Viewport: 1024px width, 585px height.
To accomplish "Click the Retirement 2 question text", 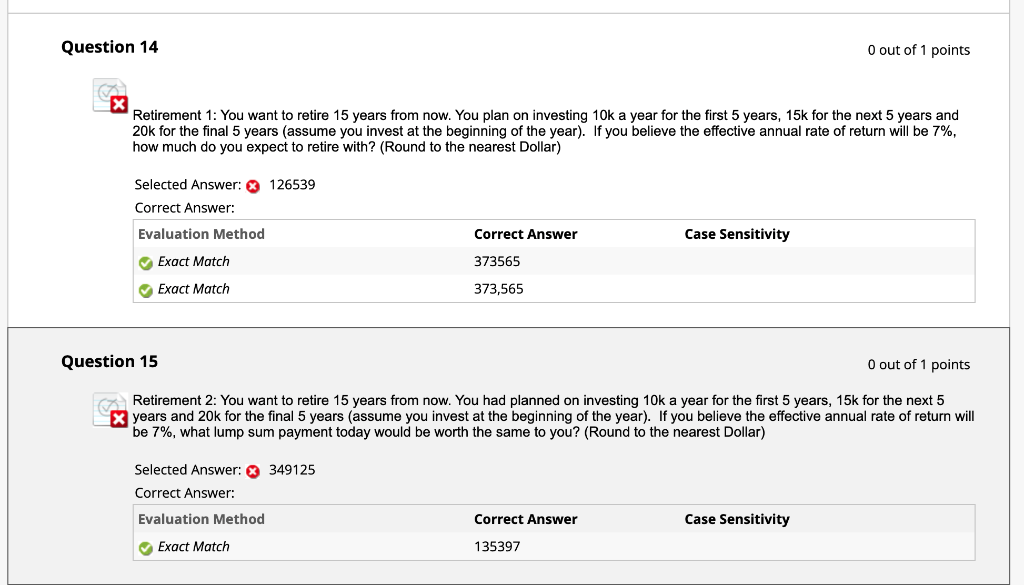I will 553,417.
